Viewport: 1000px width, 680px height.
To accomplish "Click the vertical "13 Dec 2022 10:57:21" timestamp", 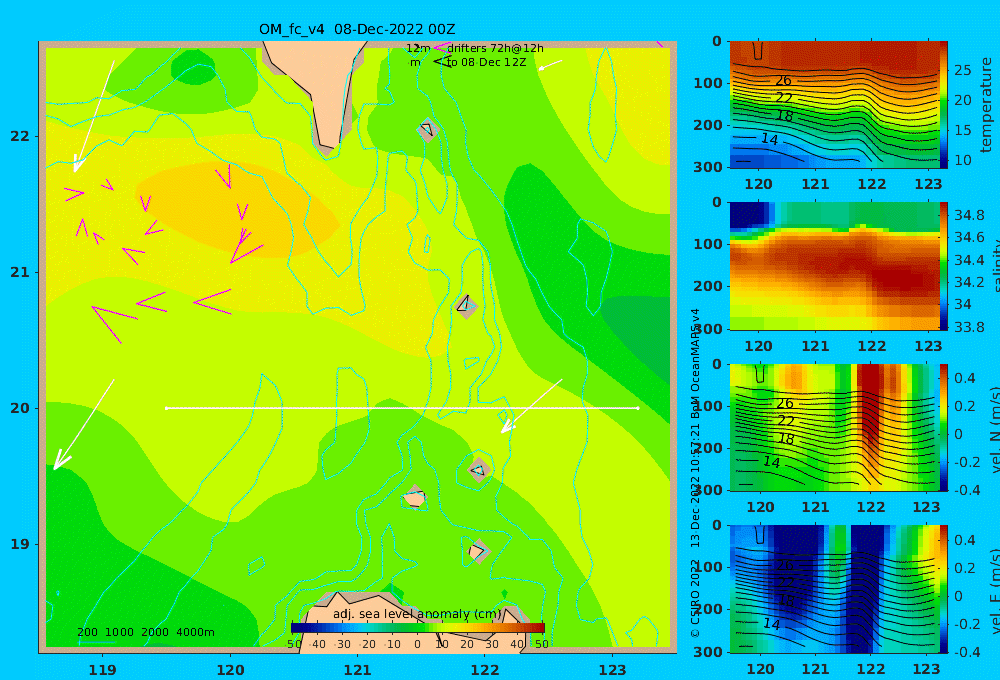I will coord(695,487).
